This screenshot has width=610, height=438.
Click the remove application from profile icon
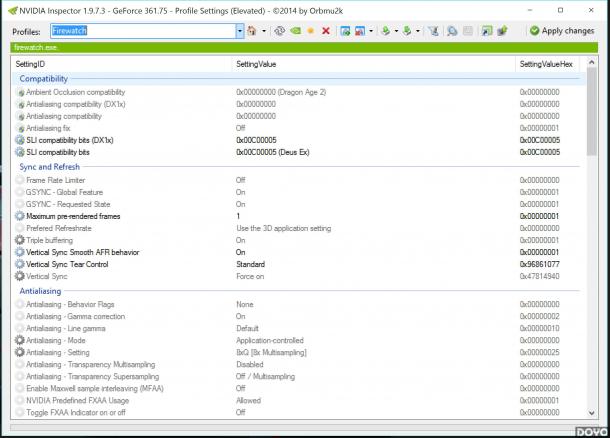pyautogui.click(x=360, y=31)
